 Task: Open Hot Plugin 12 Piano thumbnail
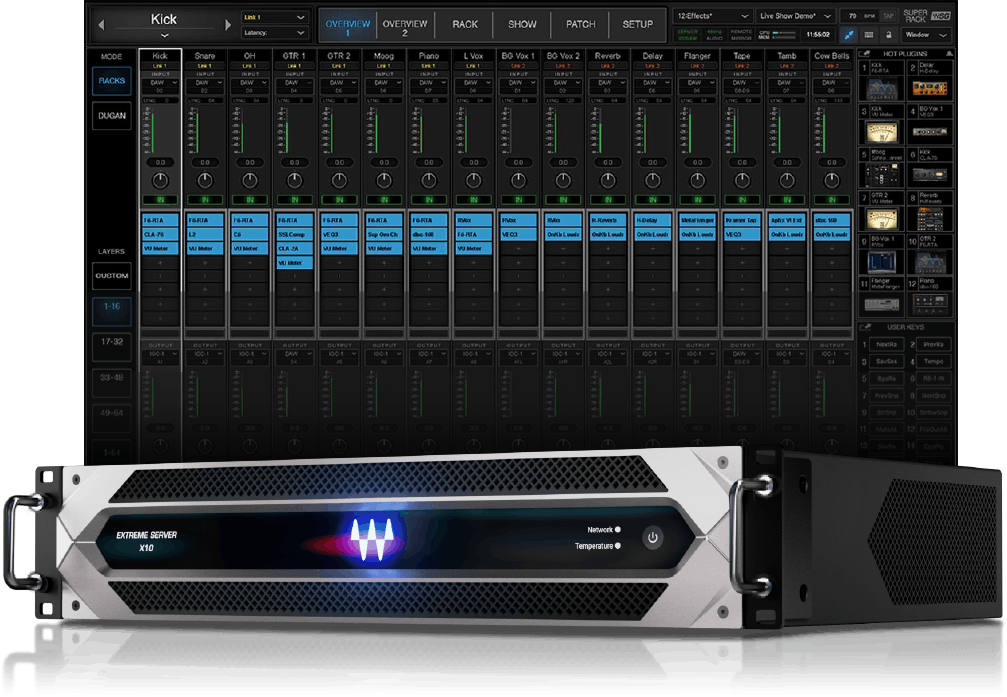(x=929, y=302)
